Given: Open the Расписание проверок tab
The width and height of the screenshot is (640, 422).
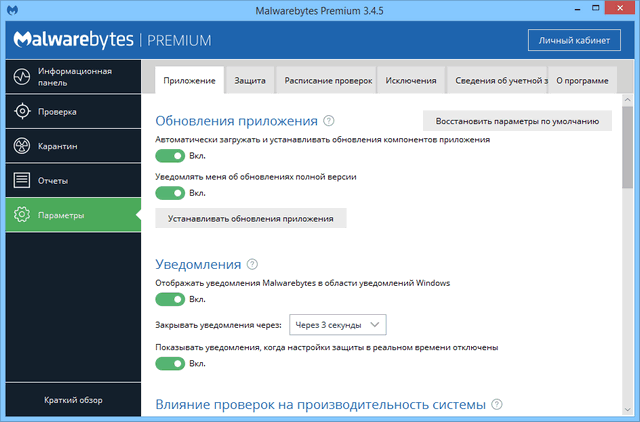Looking at the screenshot, I should click(328, 79).
